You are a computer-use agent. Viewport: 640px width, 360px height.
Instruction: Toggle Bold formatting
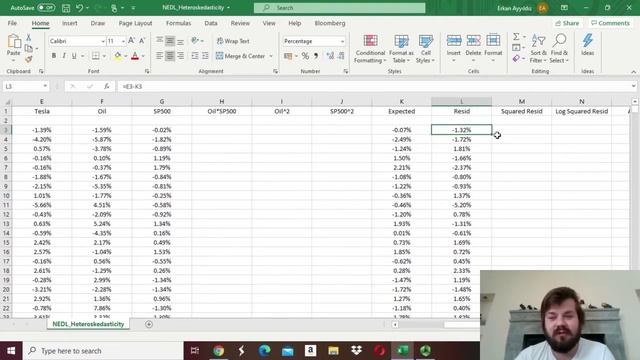click(54, 56)
